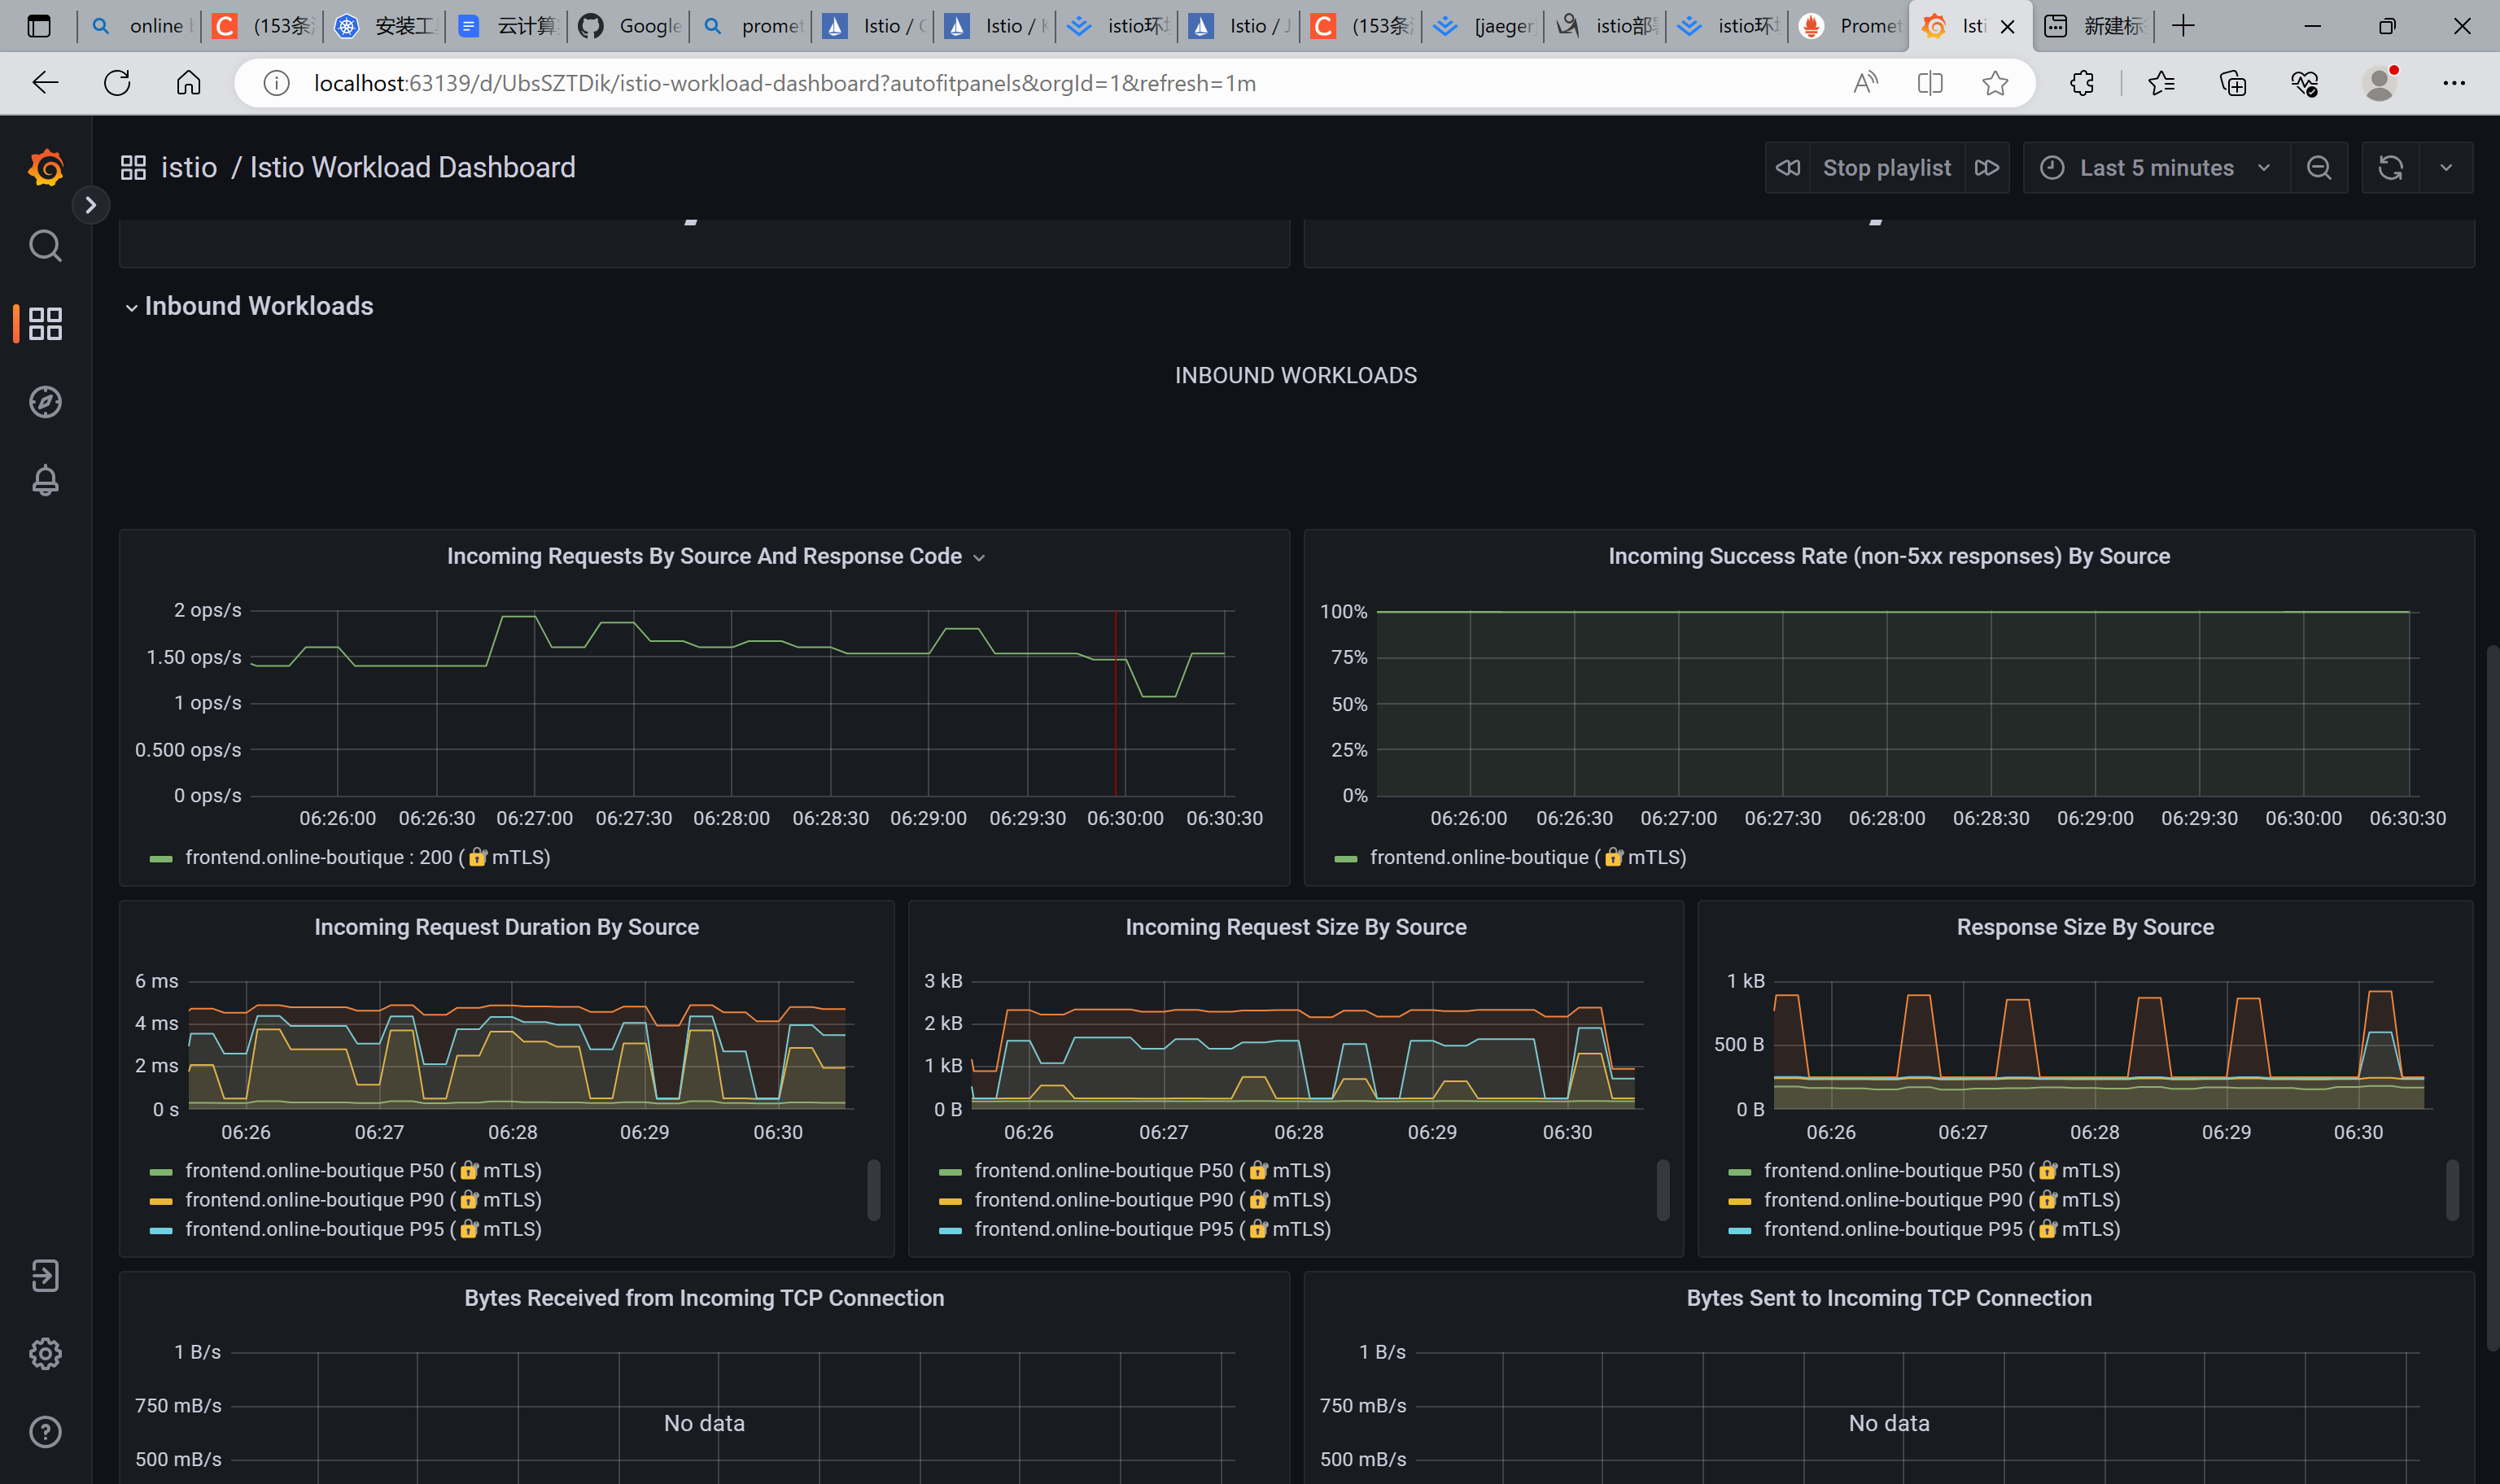
Task: Toggle P50 series in Request Duration legend
Action: click(x=363, y=1170)
